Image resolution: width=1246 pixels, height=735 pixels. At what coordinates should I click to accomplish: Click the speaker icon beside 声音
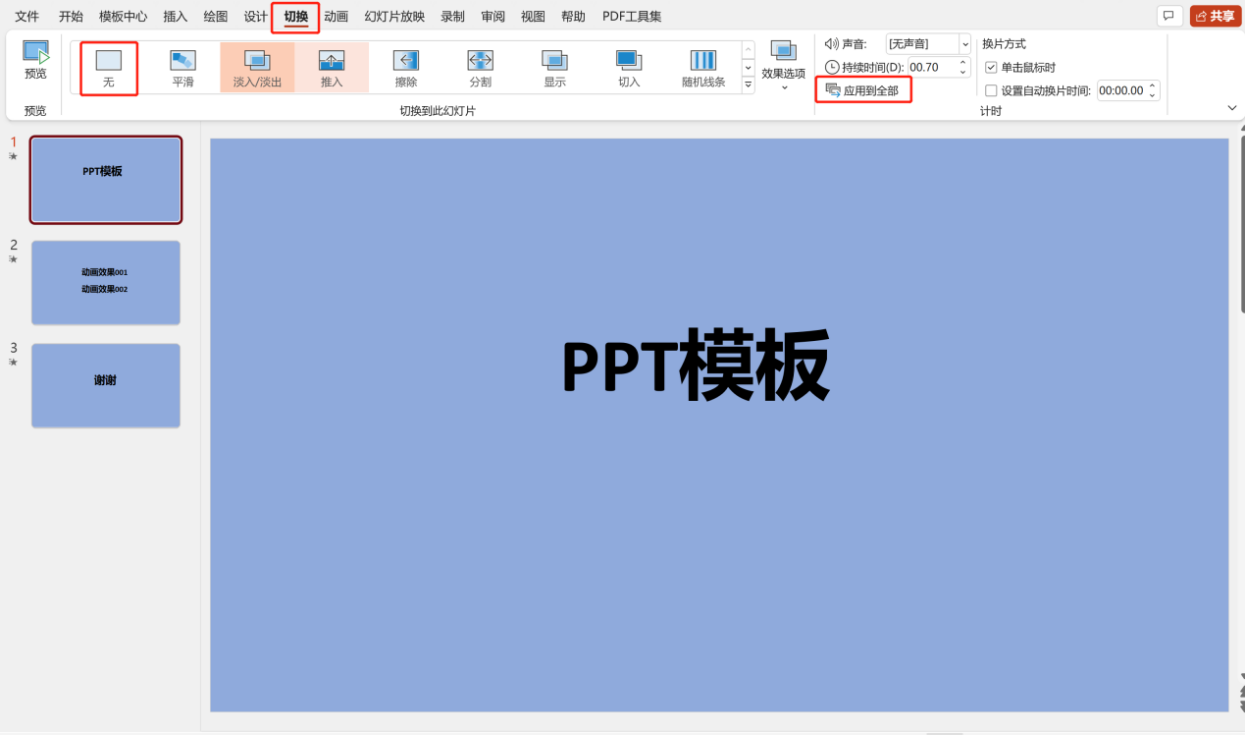[831, 44]
